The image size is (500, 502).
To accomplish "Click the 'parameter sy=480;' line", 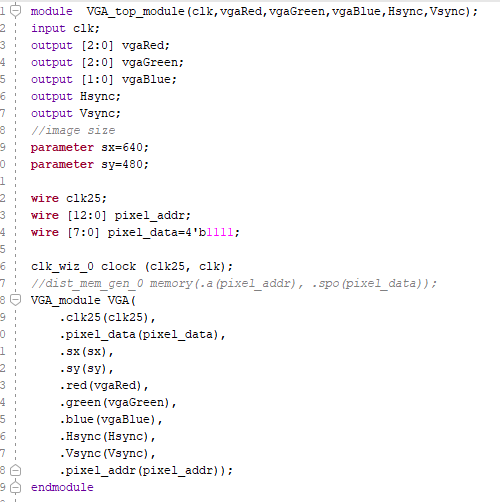I will pyautogui.click(x=89, y=164).
